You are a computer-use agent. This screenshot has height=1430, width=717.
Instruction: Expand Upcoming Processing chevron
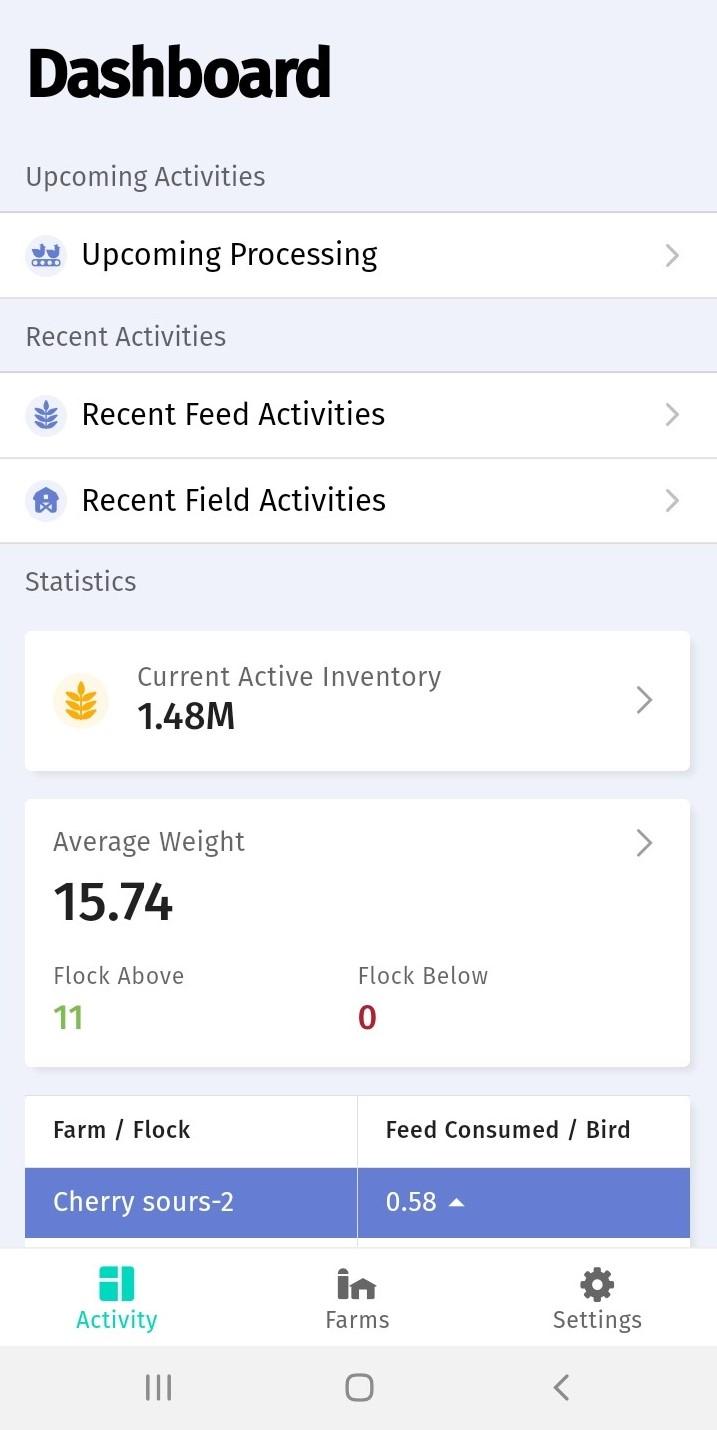672,256
